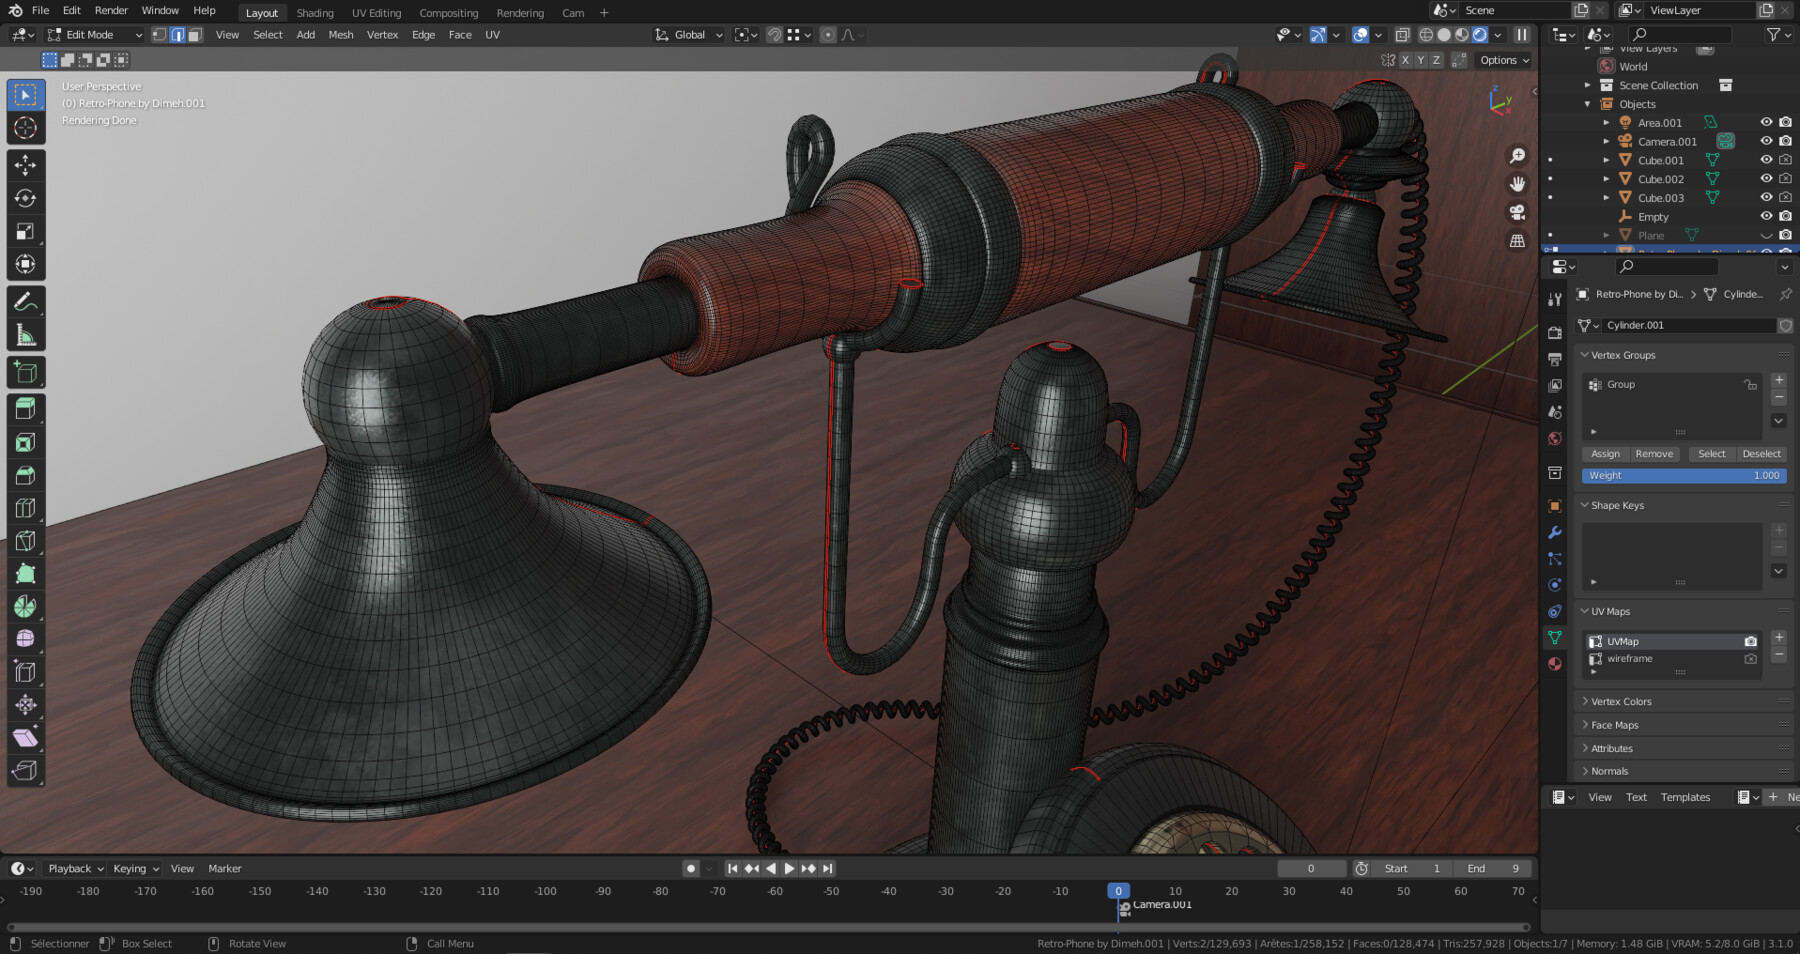Switch to the UV Editing workspace tab
Image resolution: width=1800 pixels, height=954 pixels.
[x=376, y=13]
